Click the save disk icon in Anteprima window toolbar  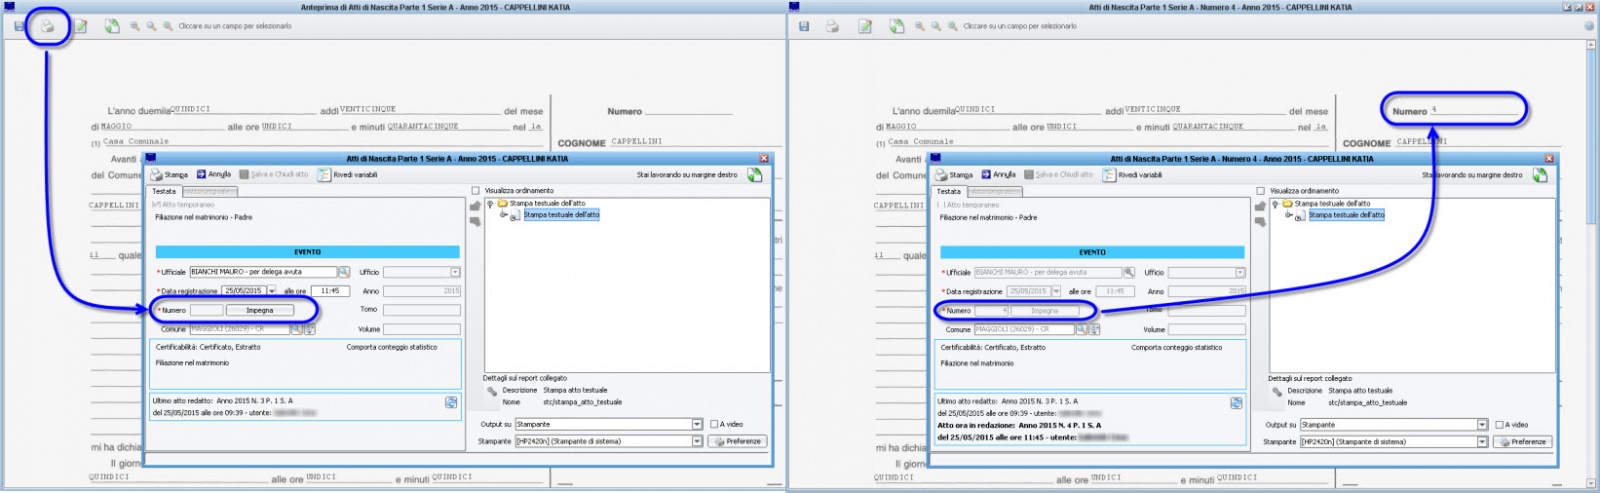pos(19,27)
